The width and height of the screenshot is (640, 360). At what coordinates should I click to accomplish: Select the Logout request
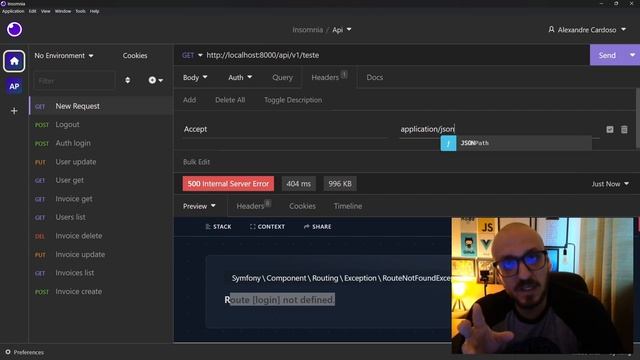[101, 124]
